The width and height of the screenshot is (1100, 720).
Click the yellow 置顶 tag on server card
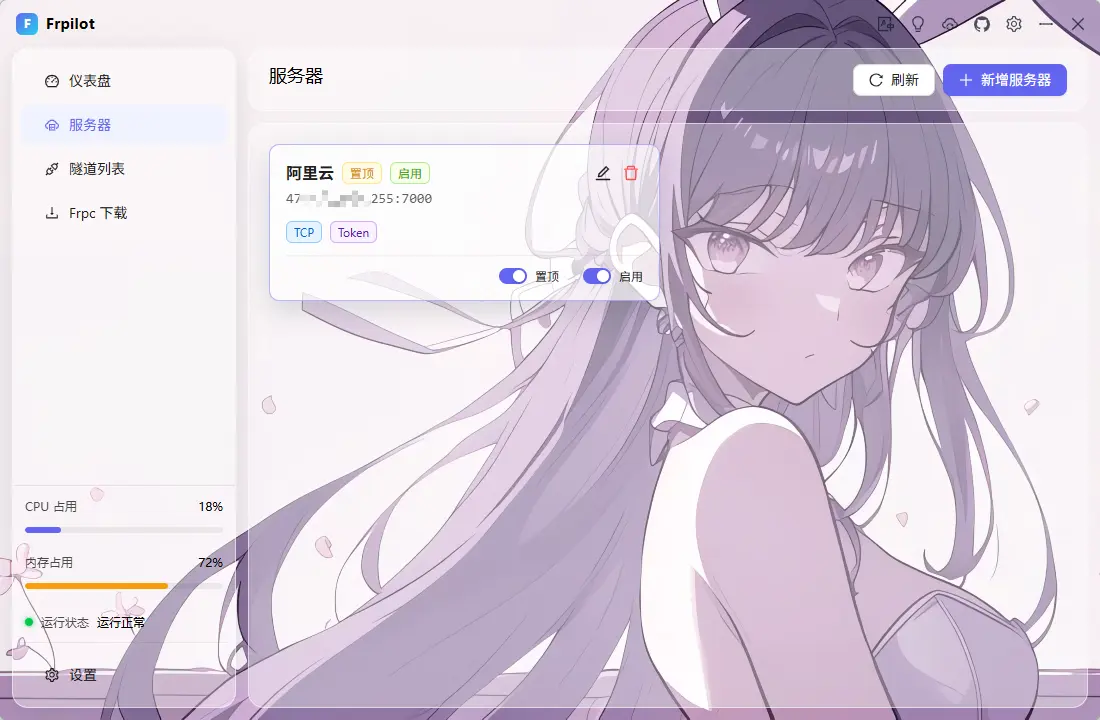pos(362,173)
